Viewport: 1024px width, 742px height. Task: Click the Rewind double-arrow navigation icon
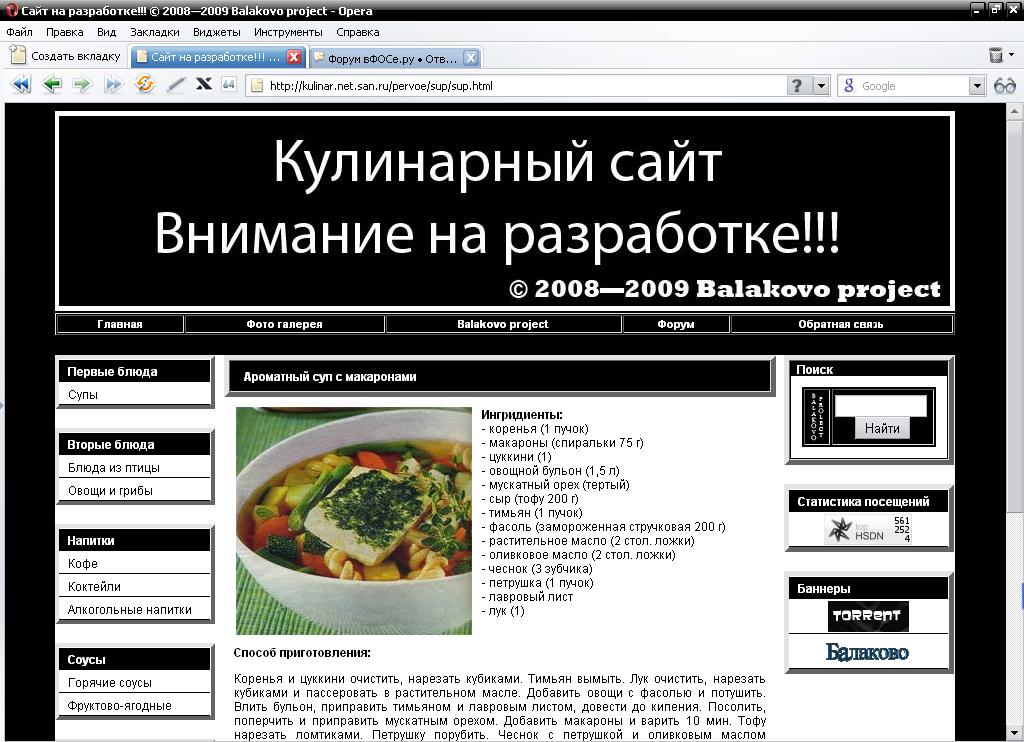(21, 85)
